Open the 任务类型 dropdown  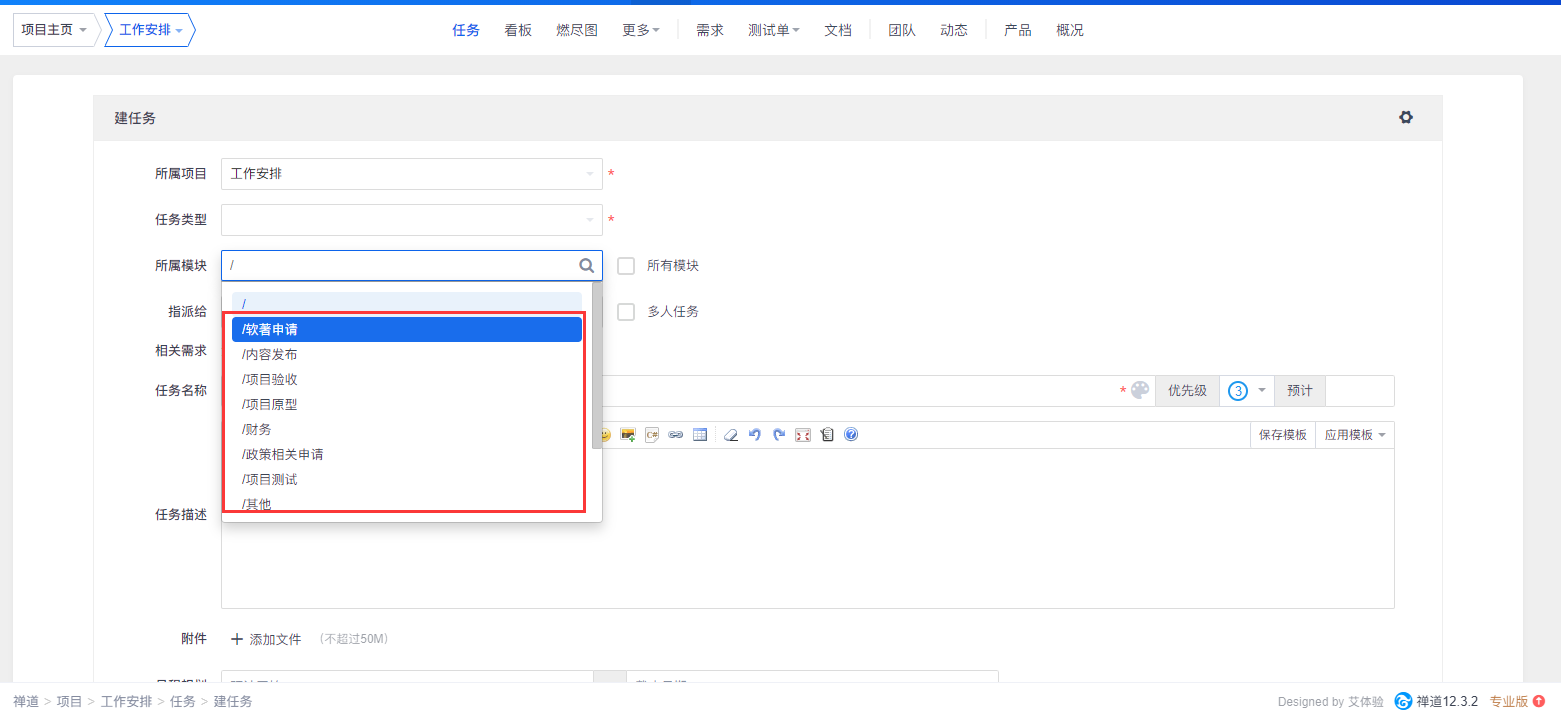(x=412, y=220)
